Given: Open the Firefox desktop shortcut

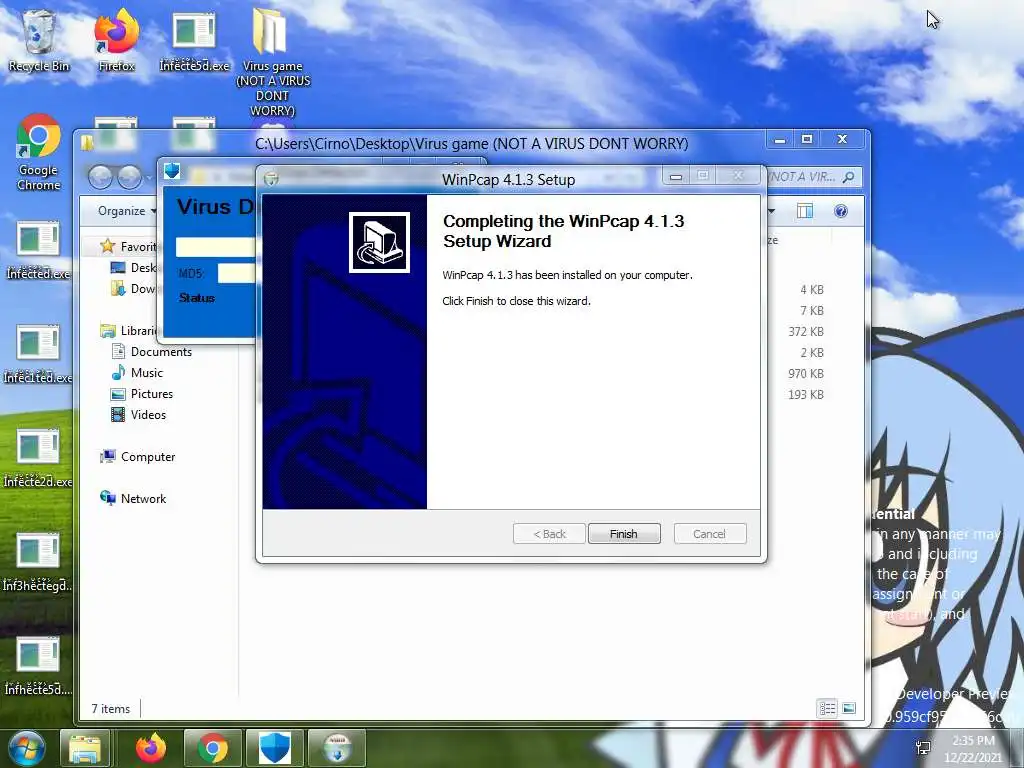Looking at the screenshot, I should coord(116,40).
